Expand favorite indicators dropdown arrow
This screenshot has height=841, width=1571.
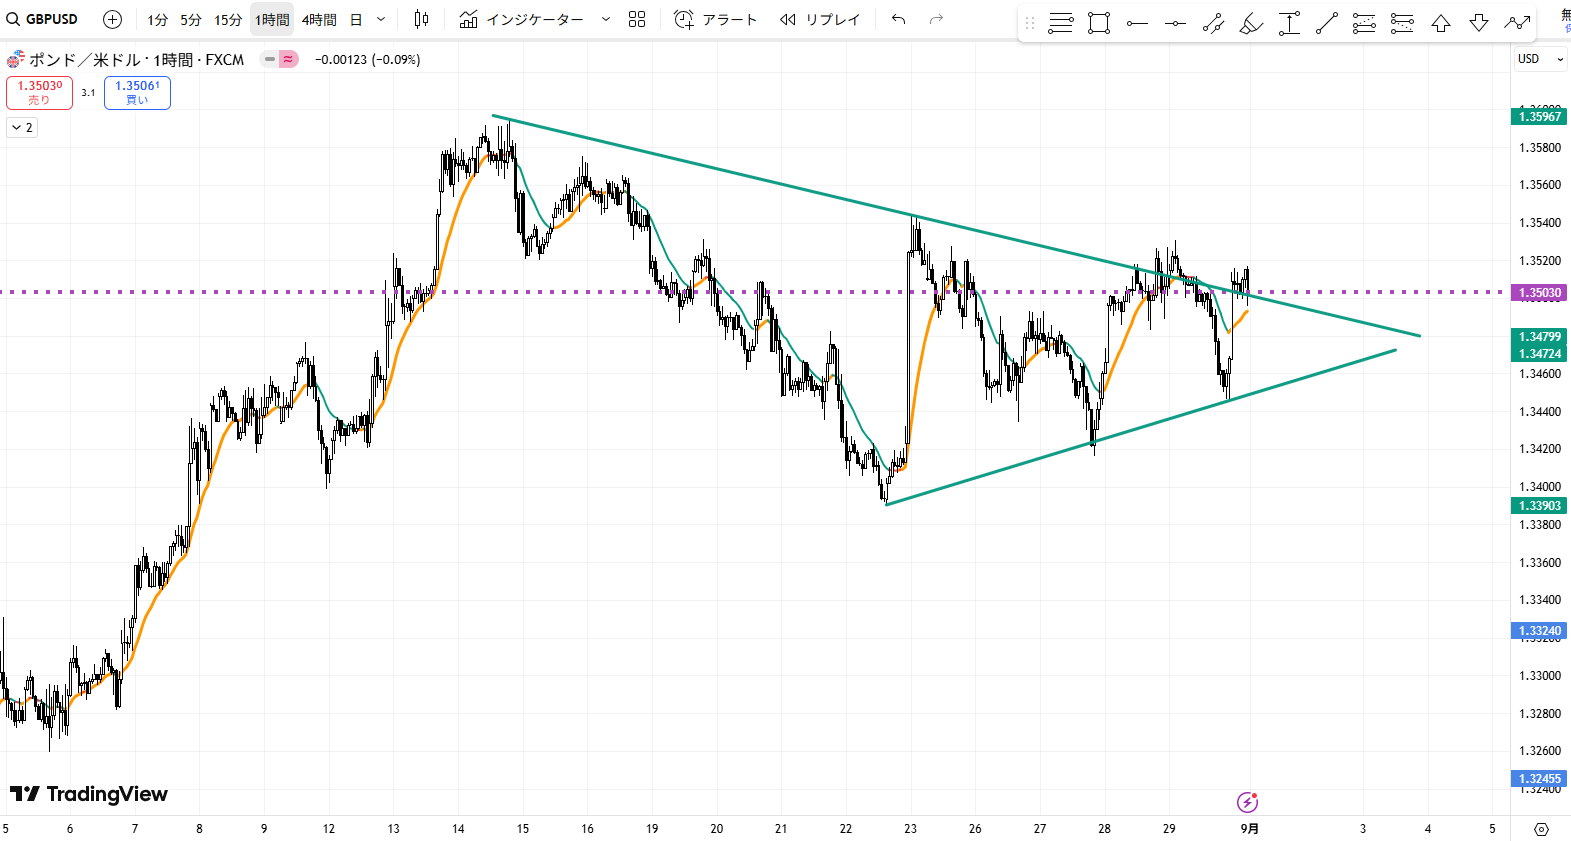pyautogui.click(x=605, y=19)
